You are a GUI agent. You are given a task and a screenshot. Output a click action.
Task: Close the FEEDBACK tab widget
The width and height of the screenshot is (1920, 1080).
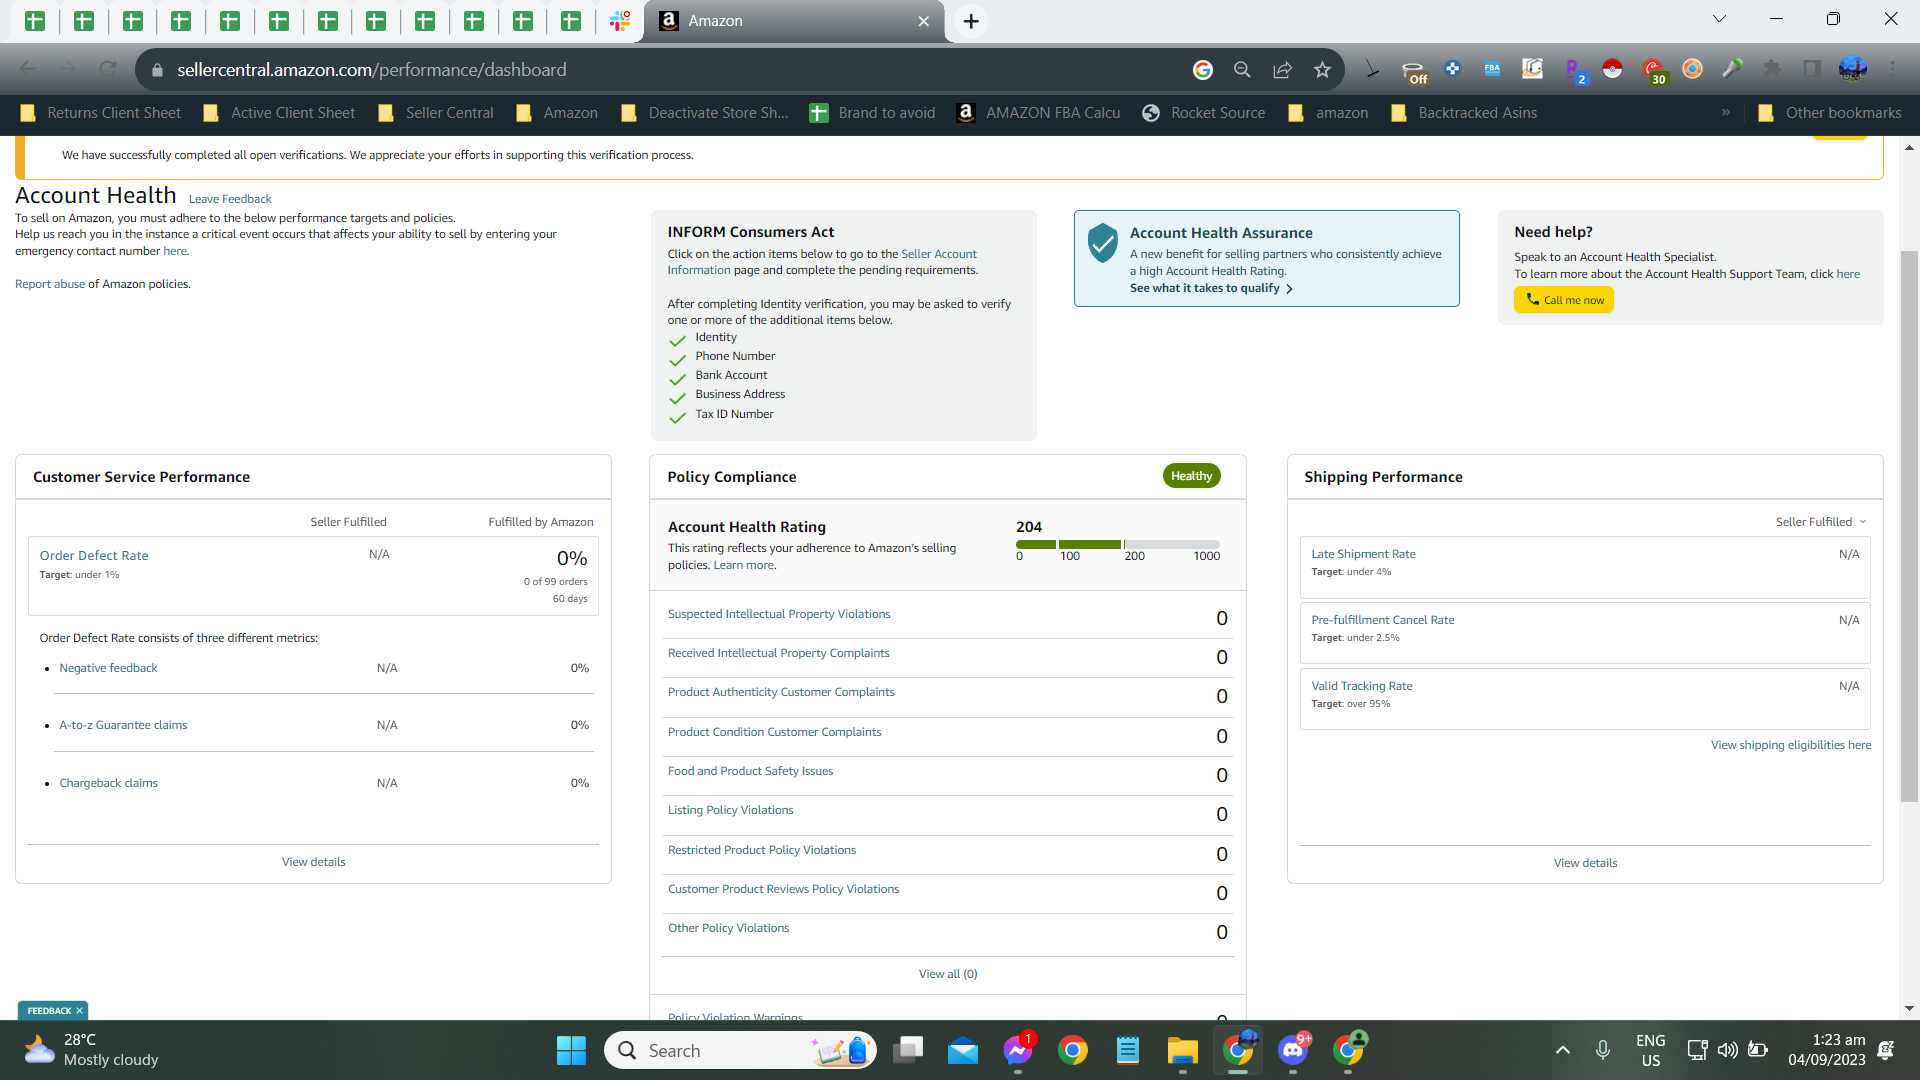click(x=79, y=1011)
